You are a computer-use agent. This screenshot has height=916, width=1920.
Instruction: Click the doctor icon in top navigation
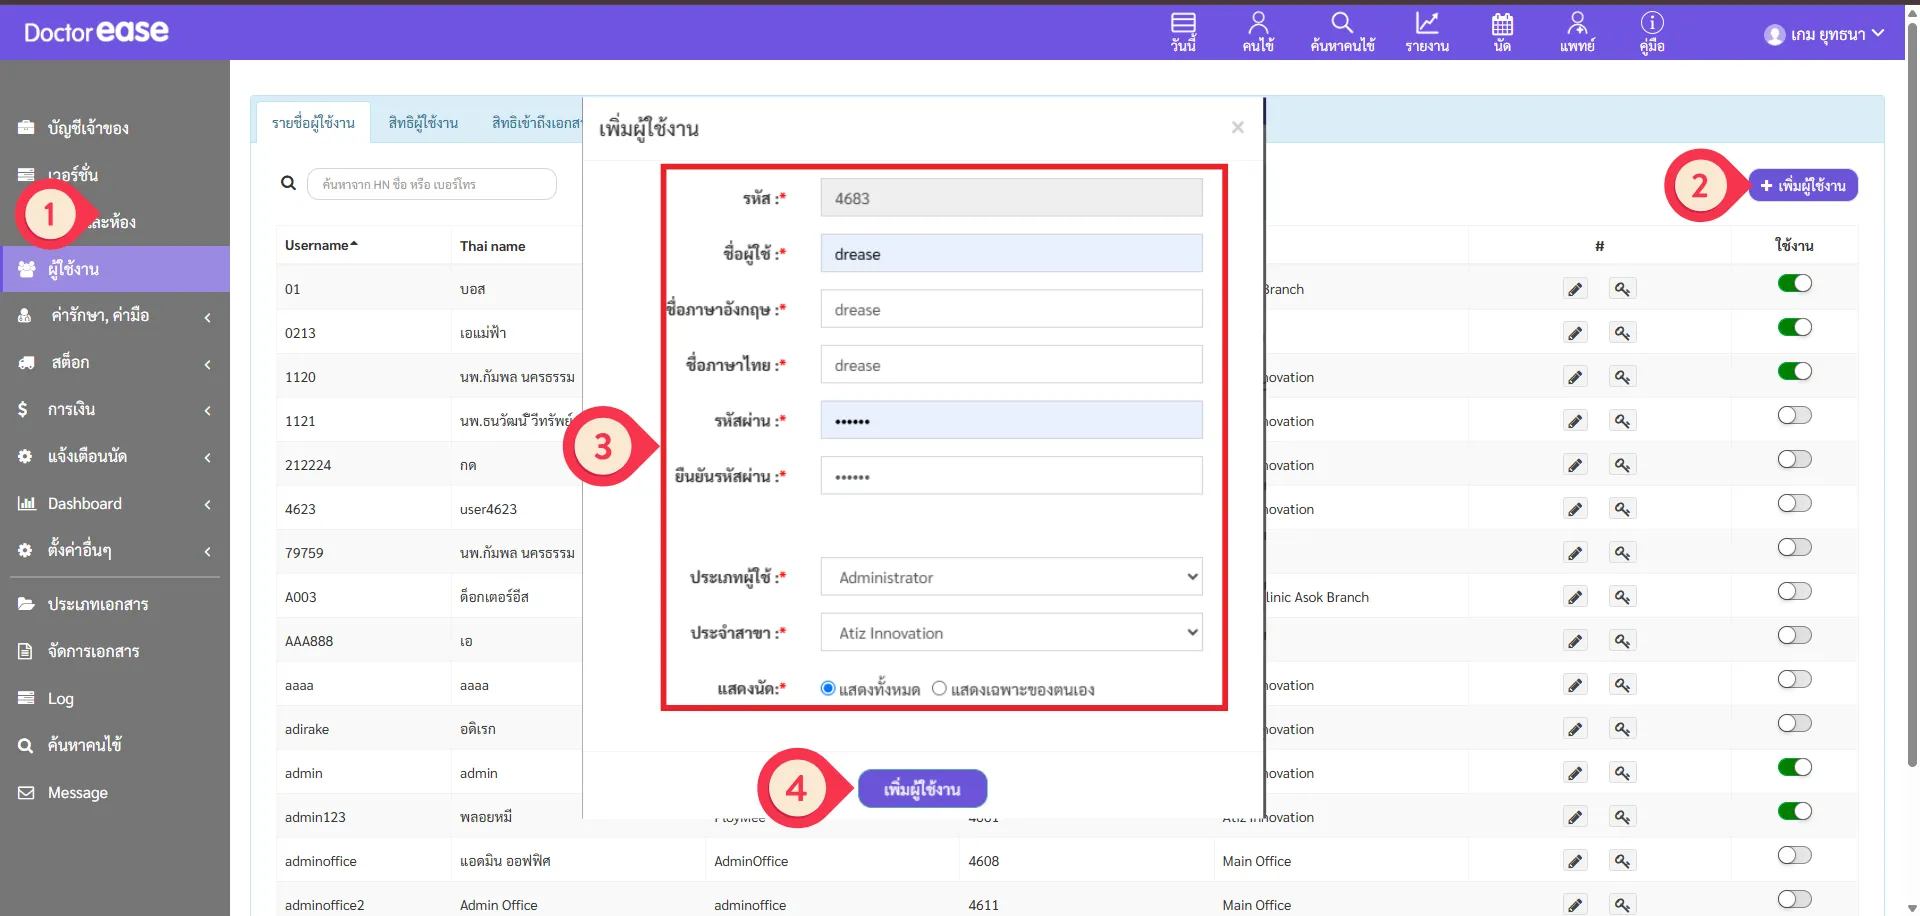(x=1577, y=31)
